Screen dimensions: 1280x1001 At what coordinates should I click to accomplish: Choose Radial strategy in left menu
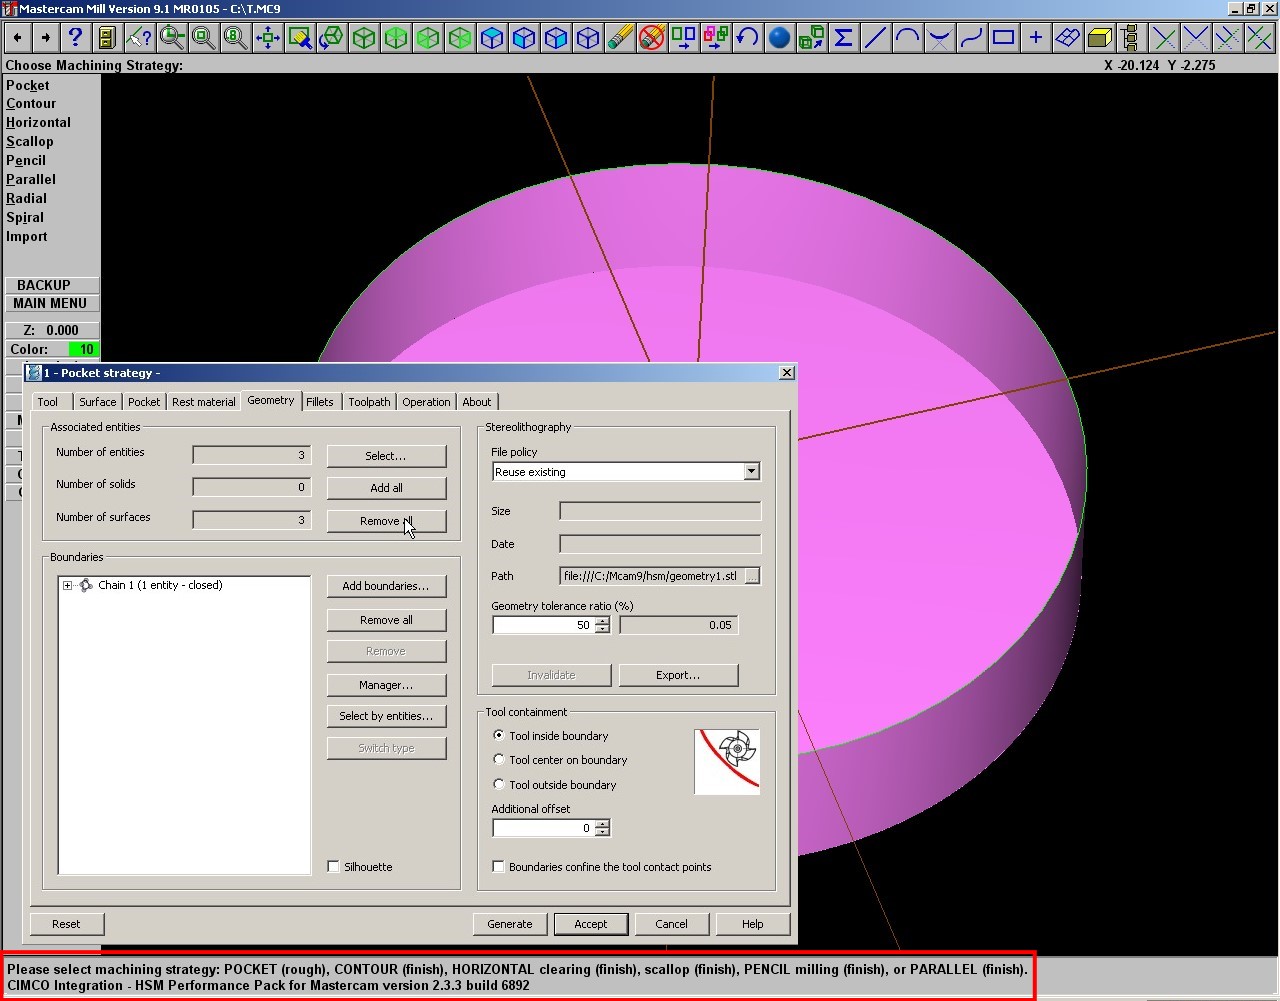27,199
